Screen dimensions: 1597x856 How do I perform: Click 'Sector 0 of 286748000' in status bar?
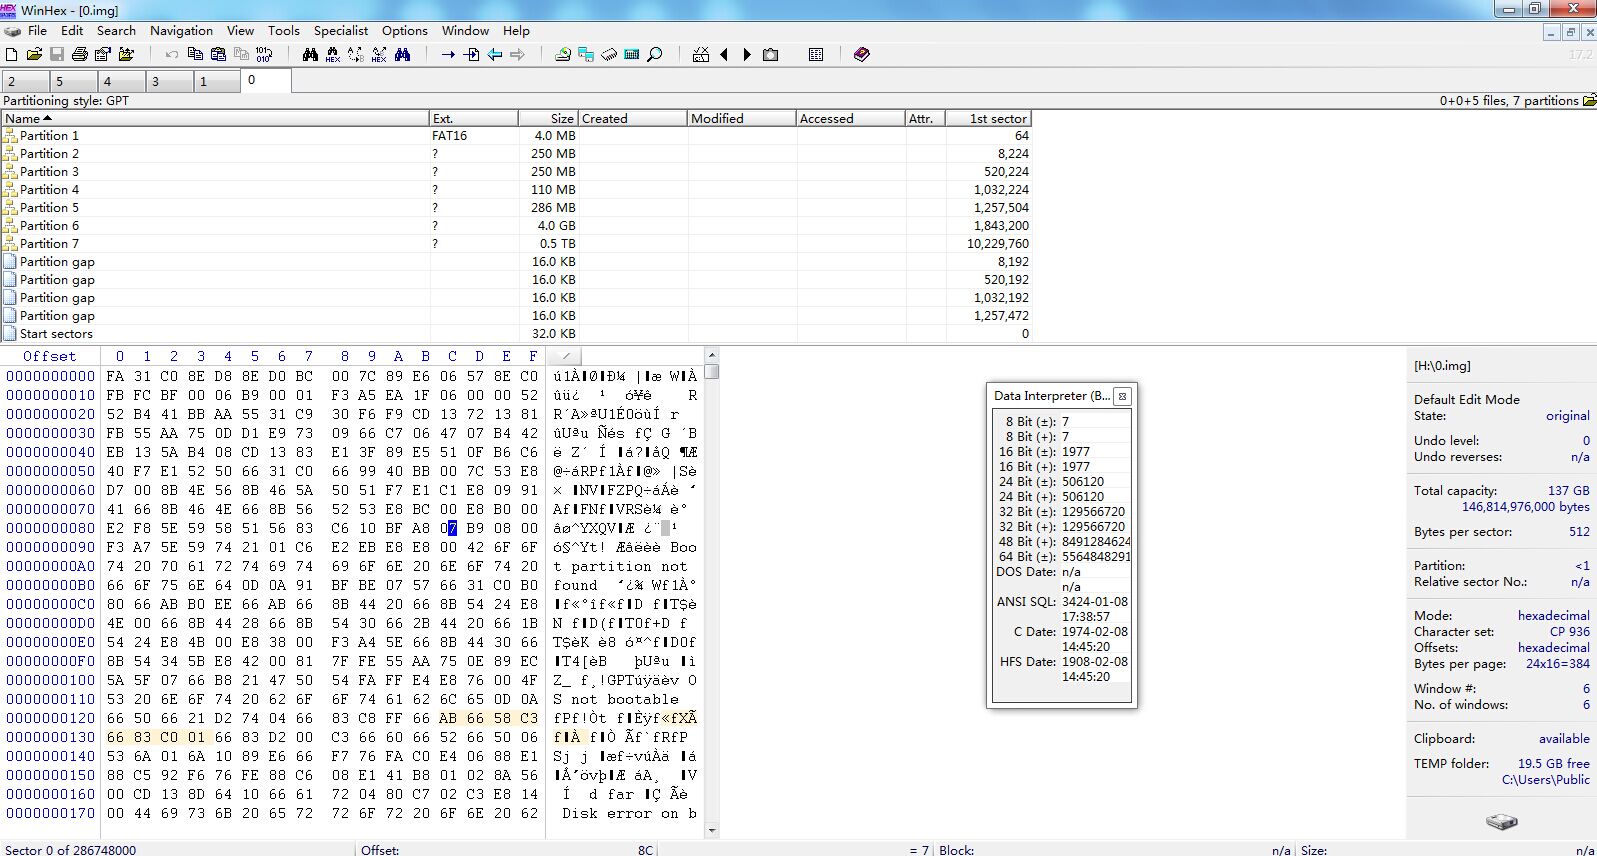click(70, 850)
